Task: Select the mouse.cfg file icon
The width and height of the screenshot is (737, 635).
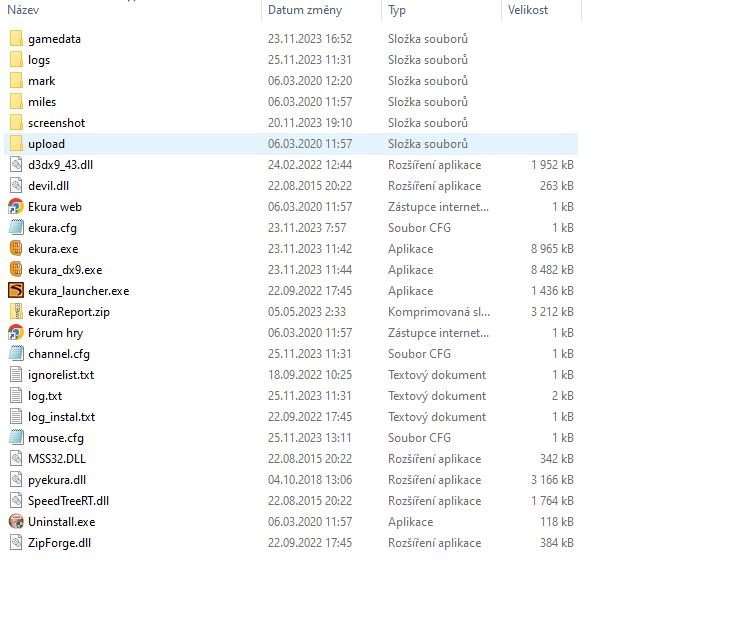Action: pos(16,438)
